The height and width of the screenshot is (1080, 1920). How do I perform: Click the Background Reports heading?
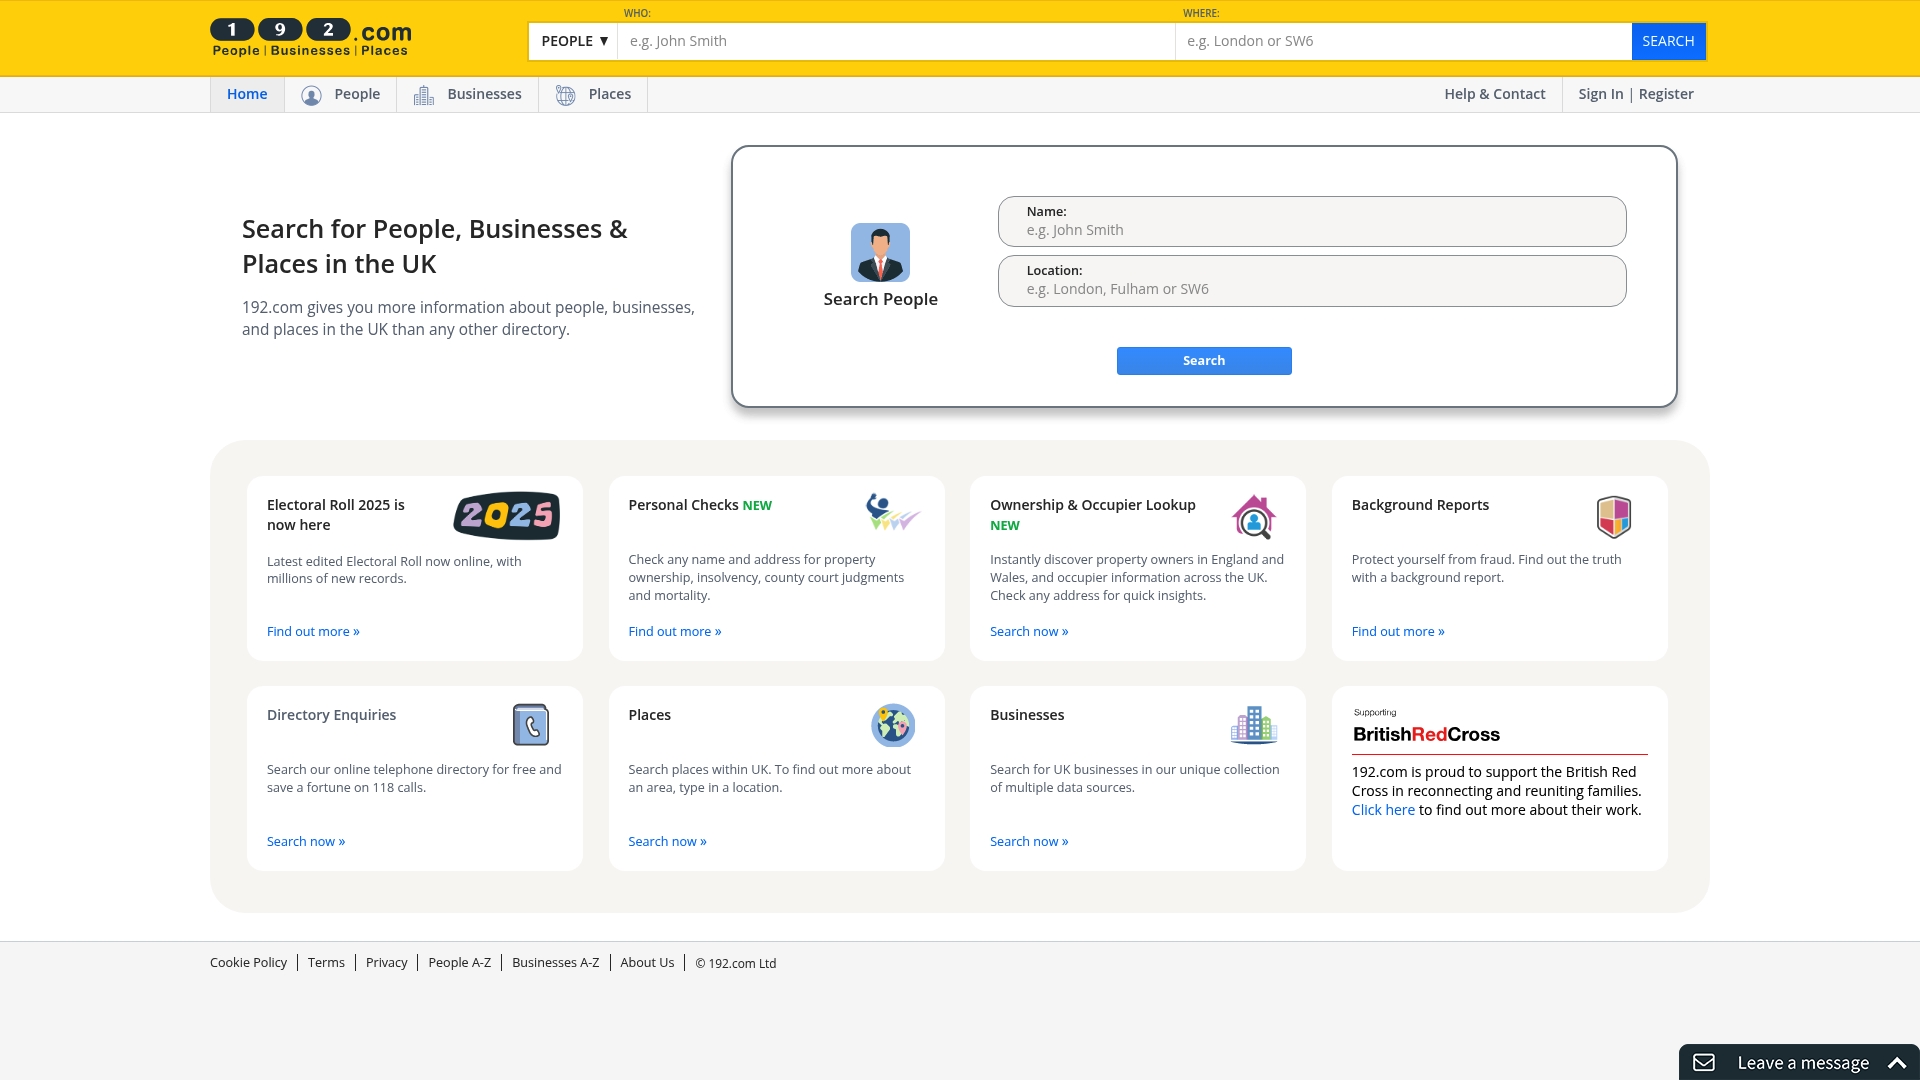point(1420,505)
